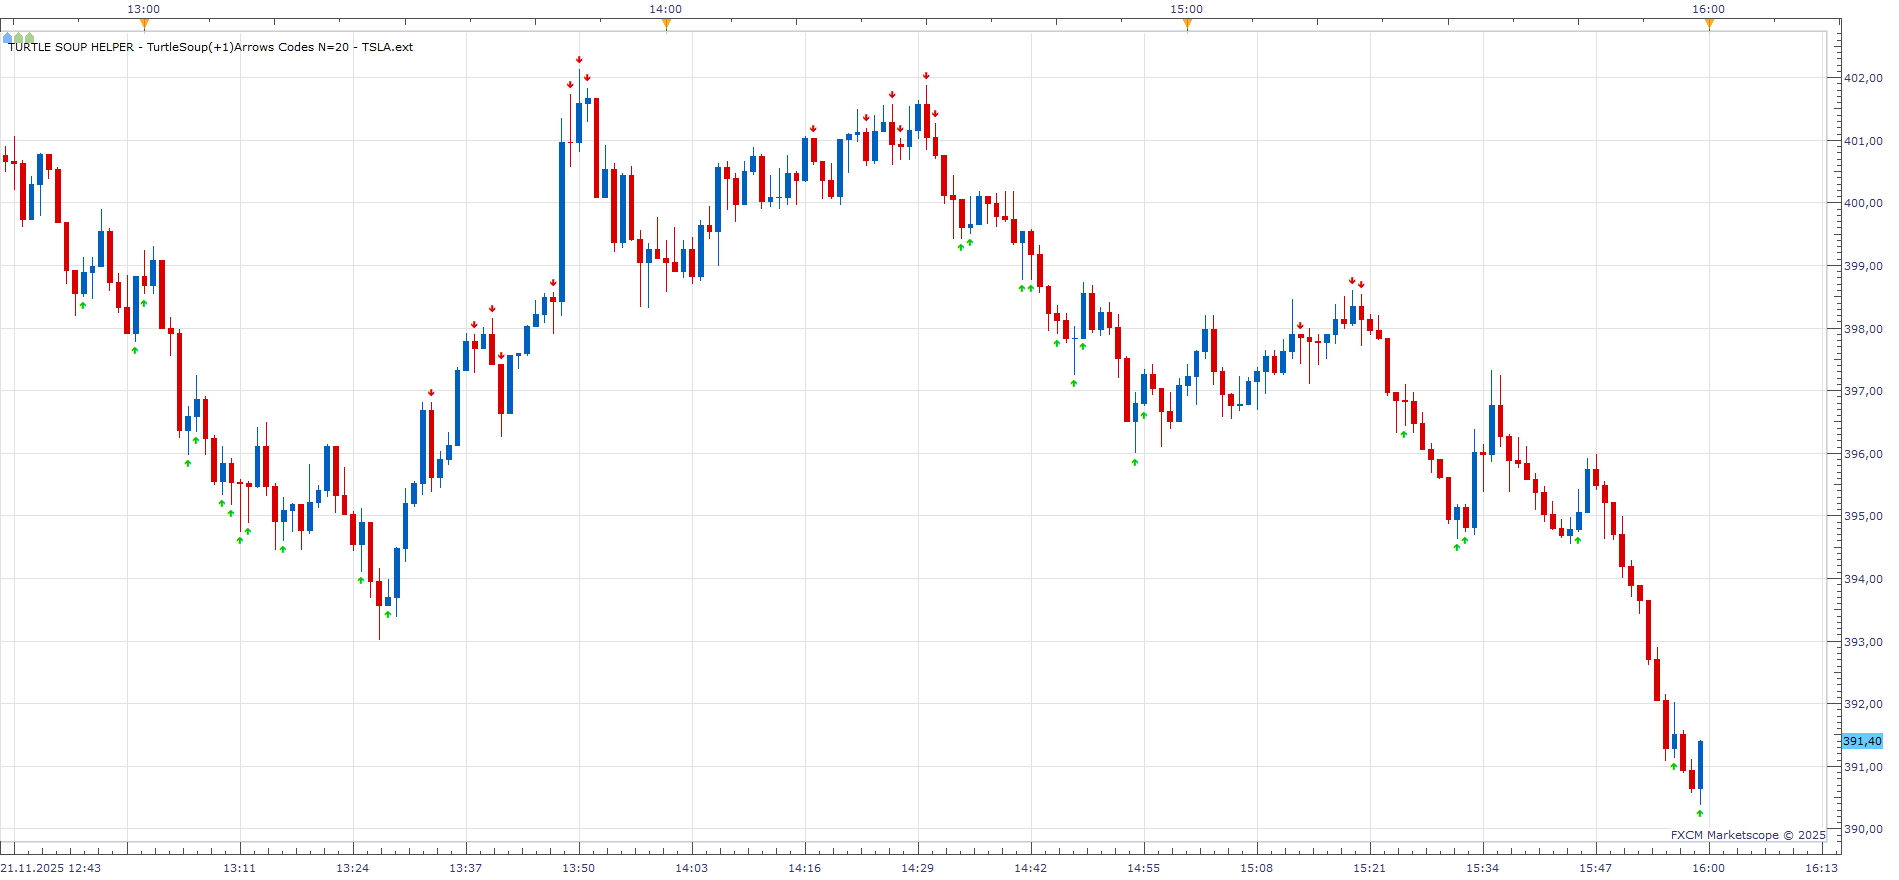
Task: Select the orange 15:00 session marker triangle
Action: pyautogui.click(x=1187, y=24)
